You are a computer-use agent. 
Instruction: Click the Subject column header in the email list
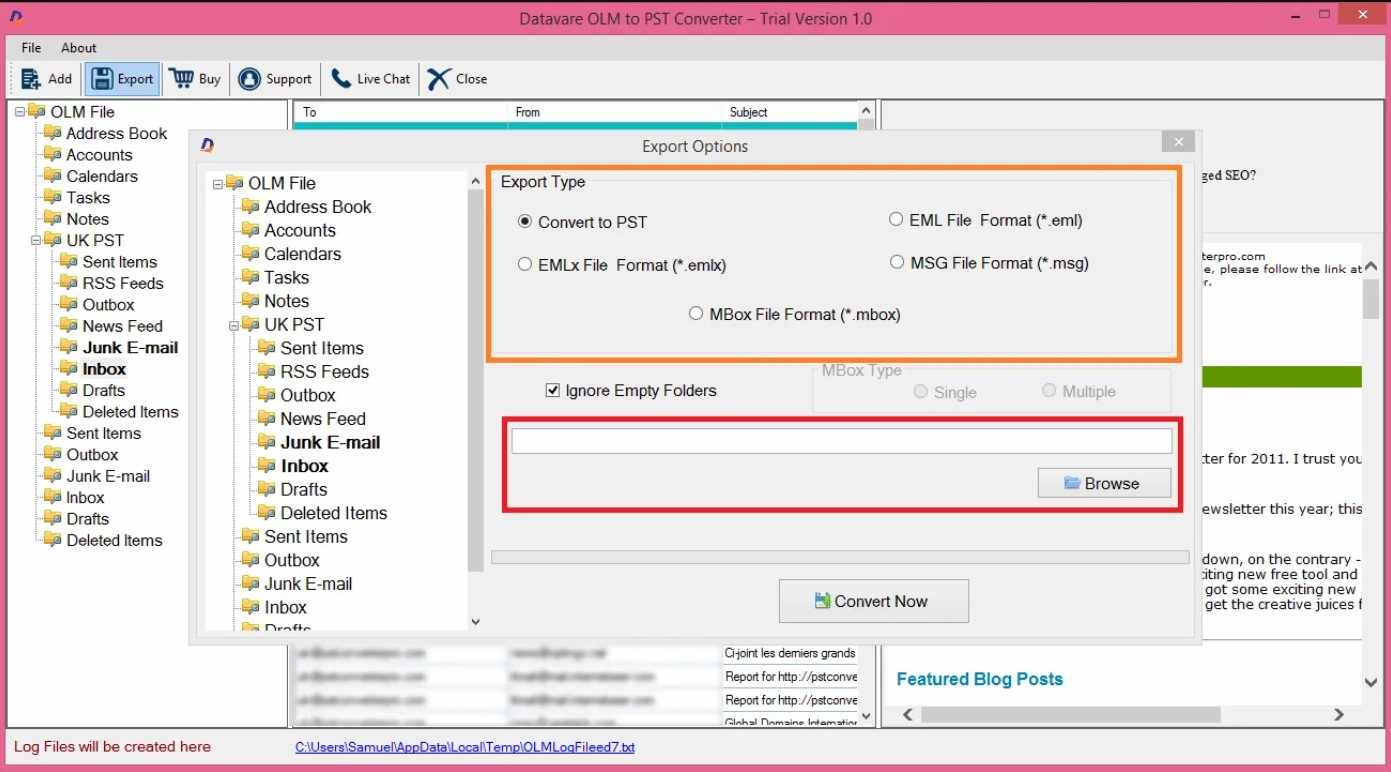coord(789,112)
